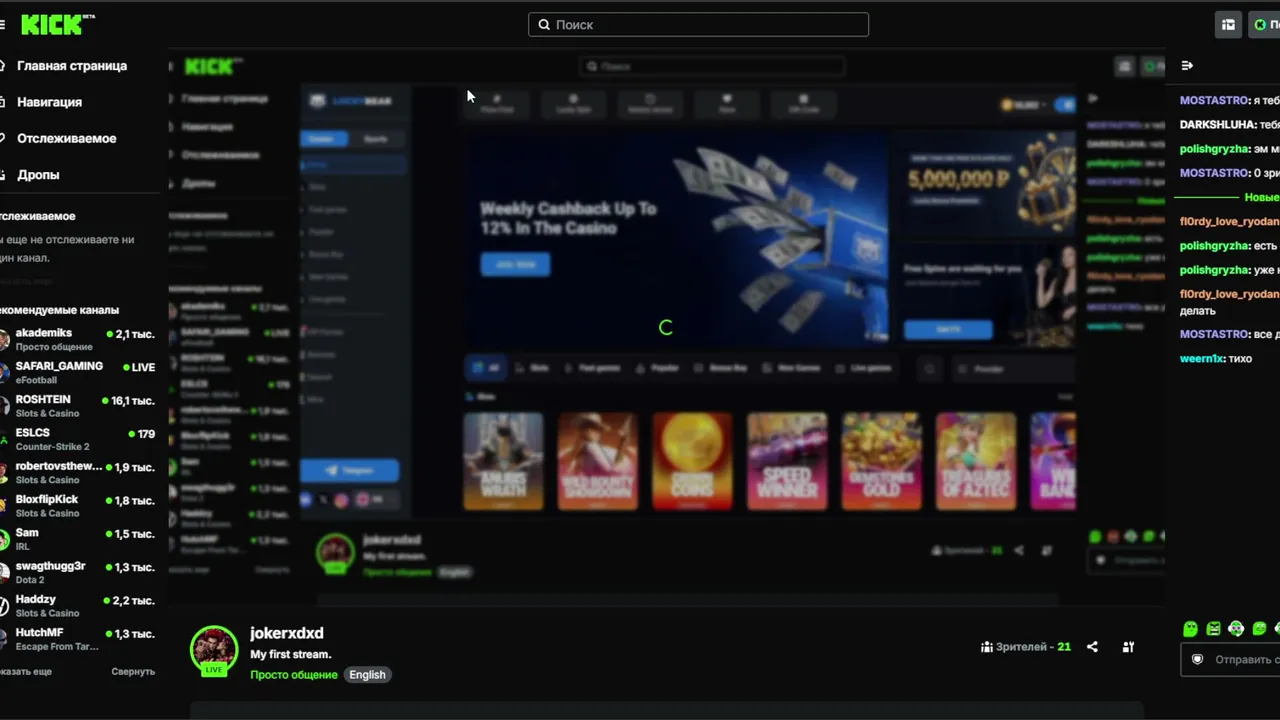Open the Просто общение category link
Viewport: 1280px width, 720px height.
(294, 675)
